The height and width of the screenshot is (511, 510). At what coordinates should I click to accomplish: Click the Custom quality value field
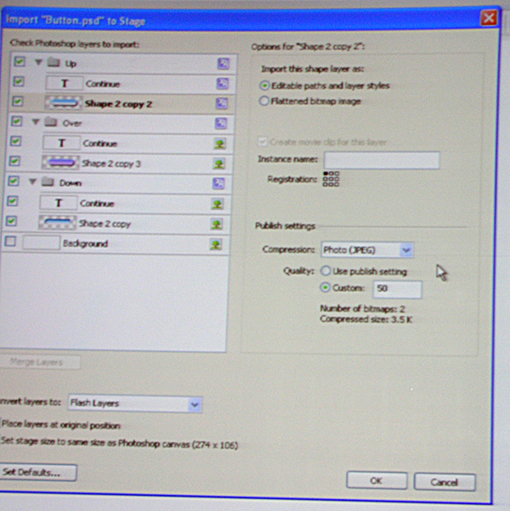[397, 289]
